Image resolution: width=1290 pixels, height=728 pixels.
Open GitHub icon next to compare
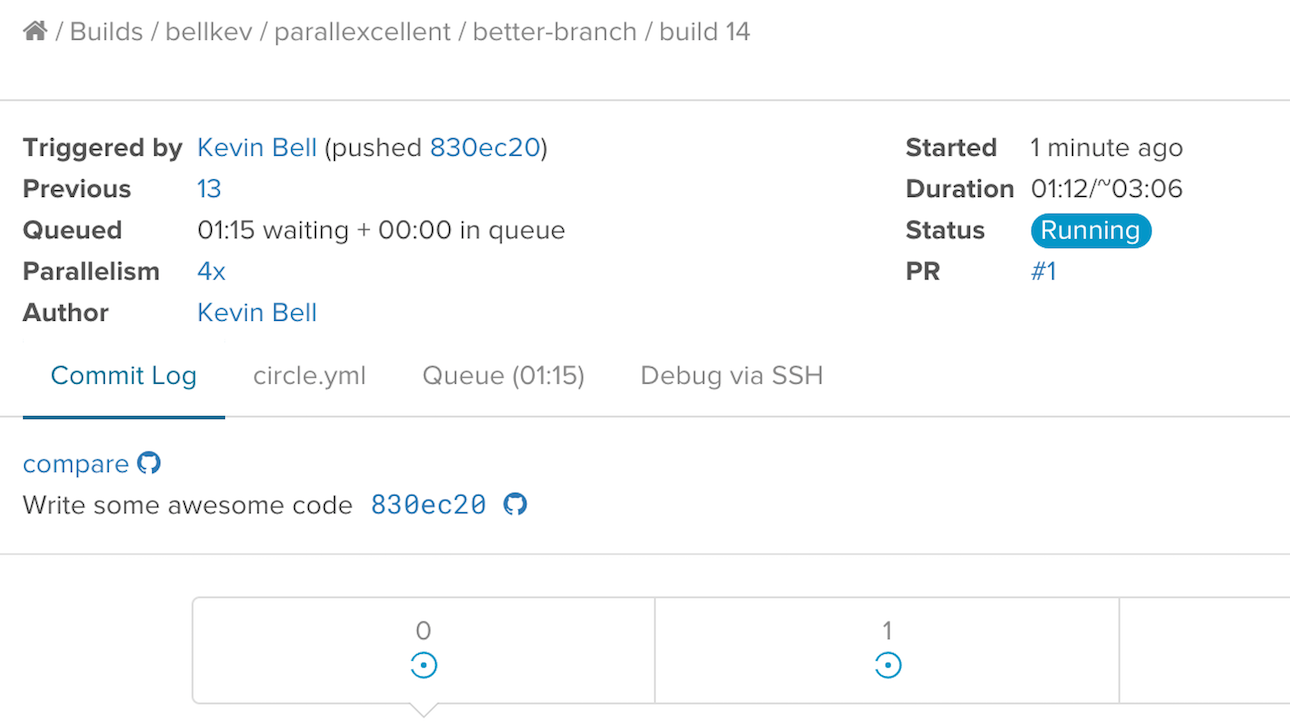149,463
